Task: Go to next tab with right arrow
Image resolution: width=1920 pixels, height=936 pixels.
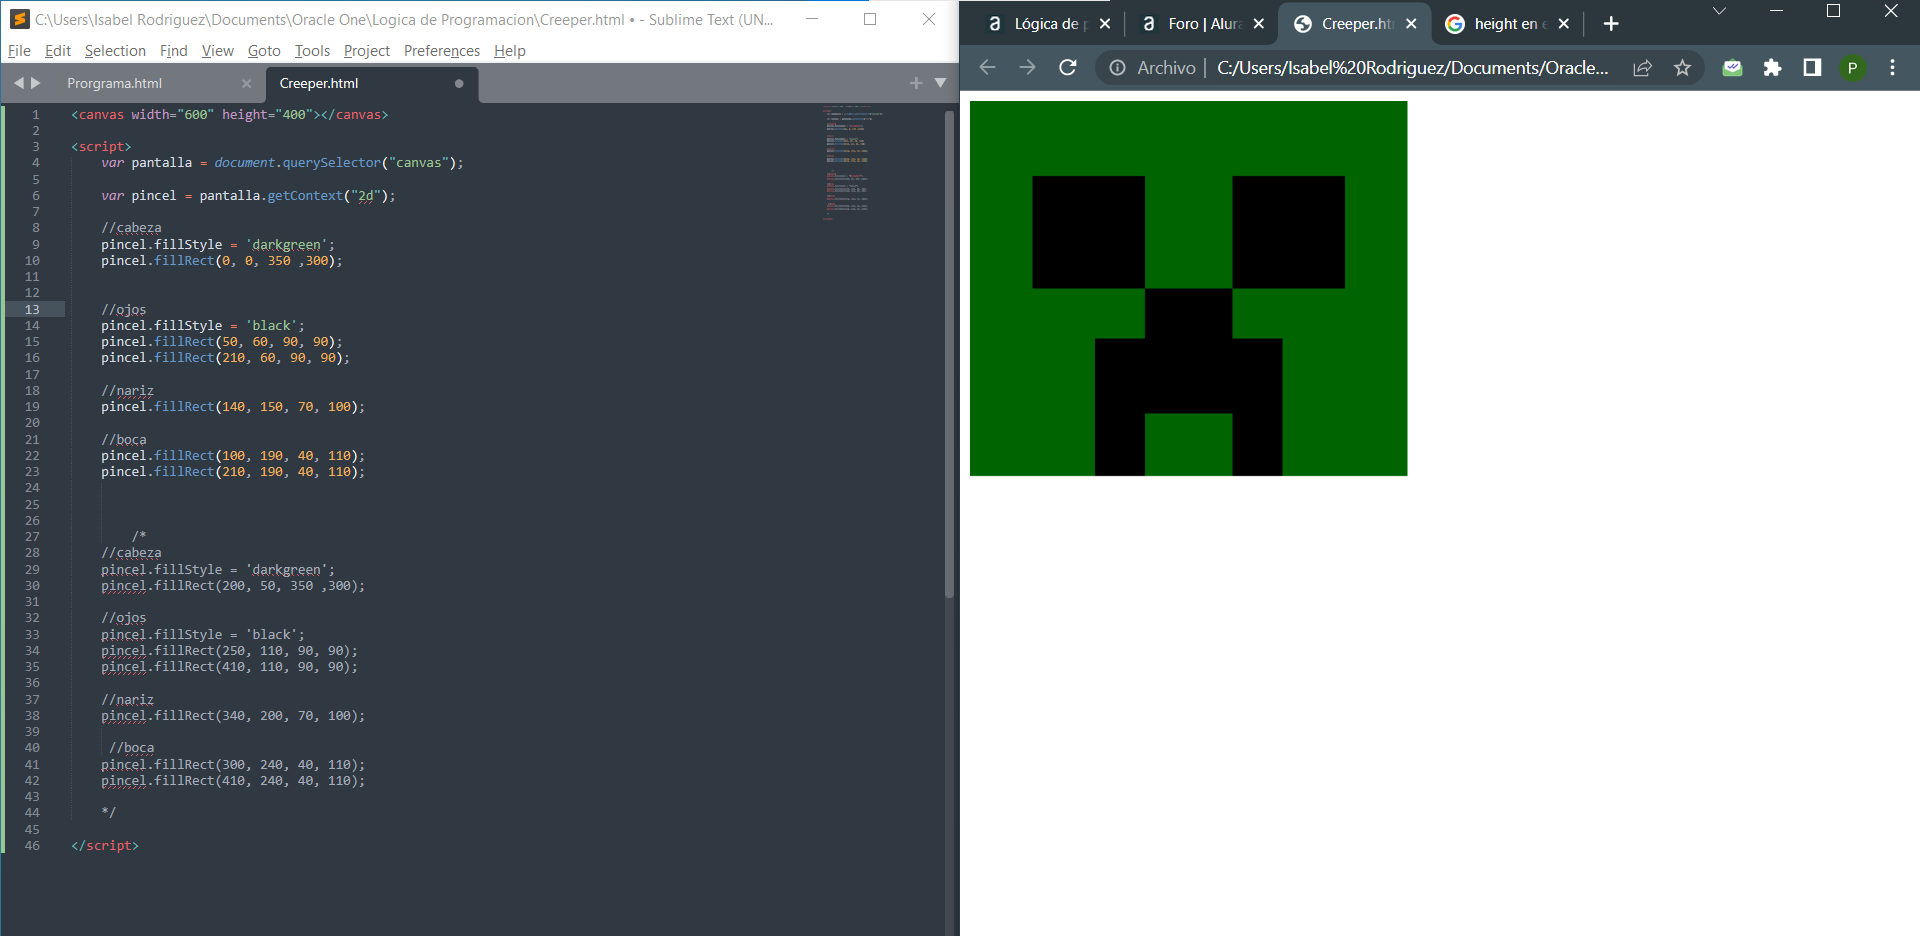Action: pos(36,83)
